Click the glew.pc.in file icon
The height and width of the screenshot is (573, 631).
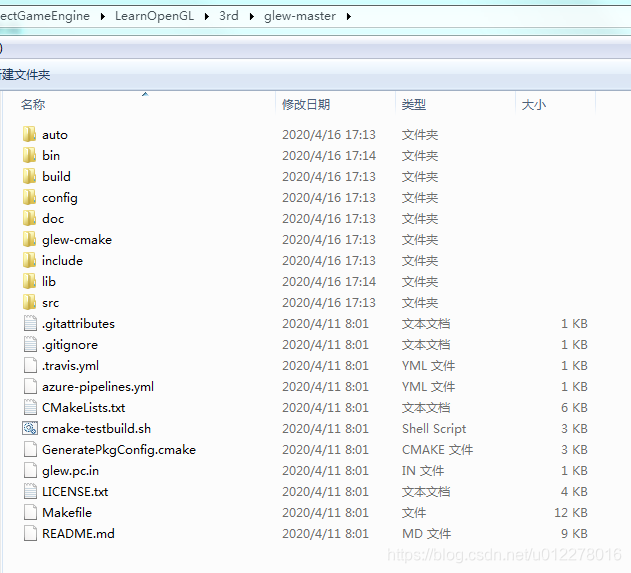pos(30,470)
